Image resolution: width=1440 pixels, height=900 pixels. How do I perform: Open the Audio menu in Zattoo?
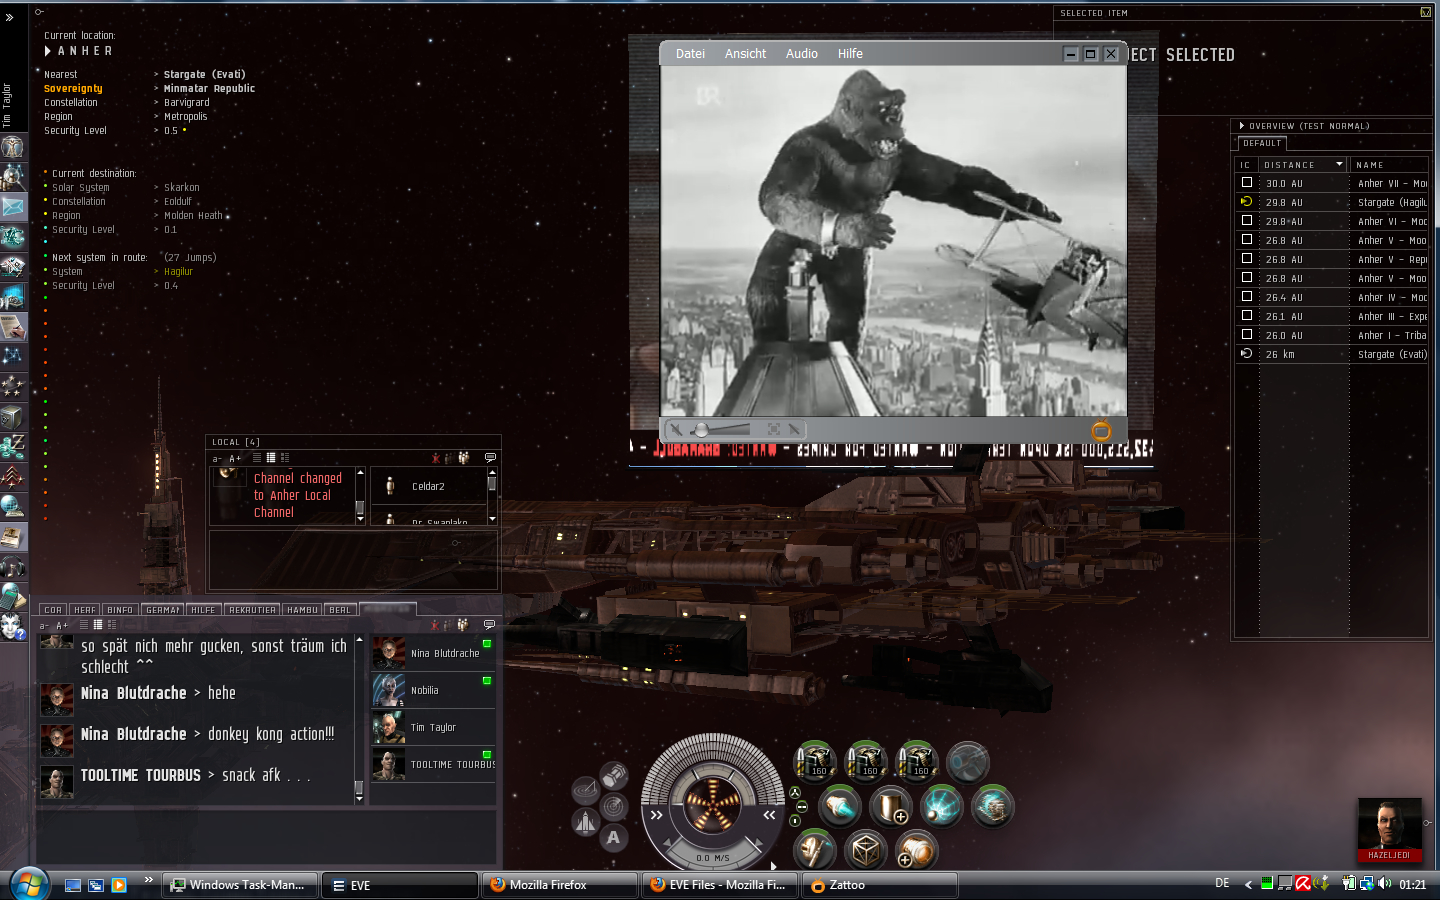coord(802,54)
